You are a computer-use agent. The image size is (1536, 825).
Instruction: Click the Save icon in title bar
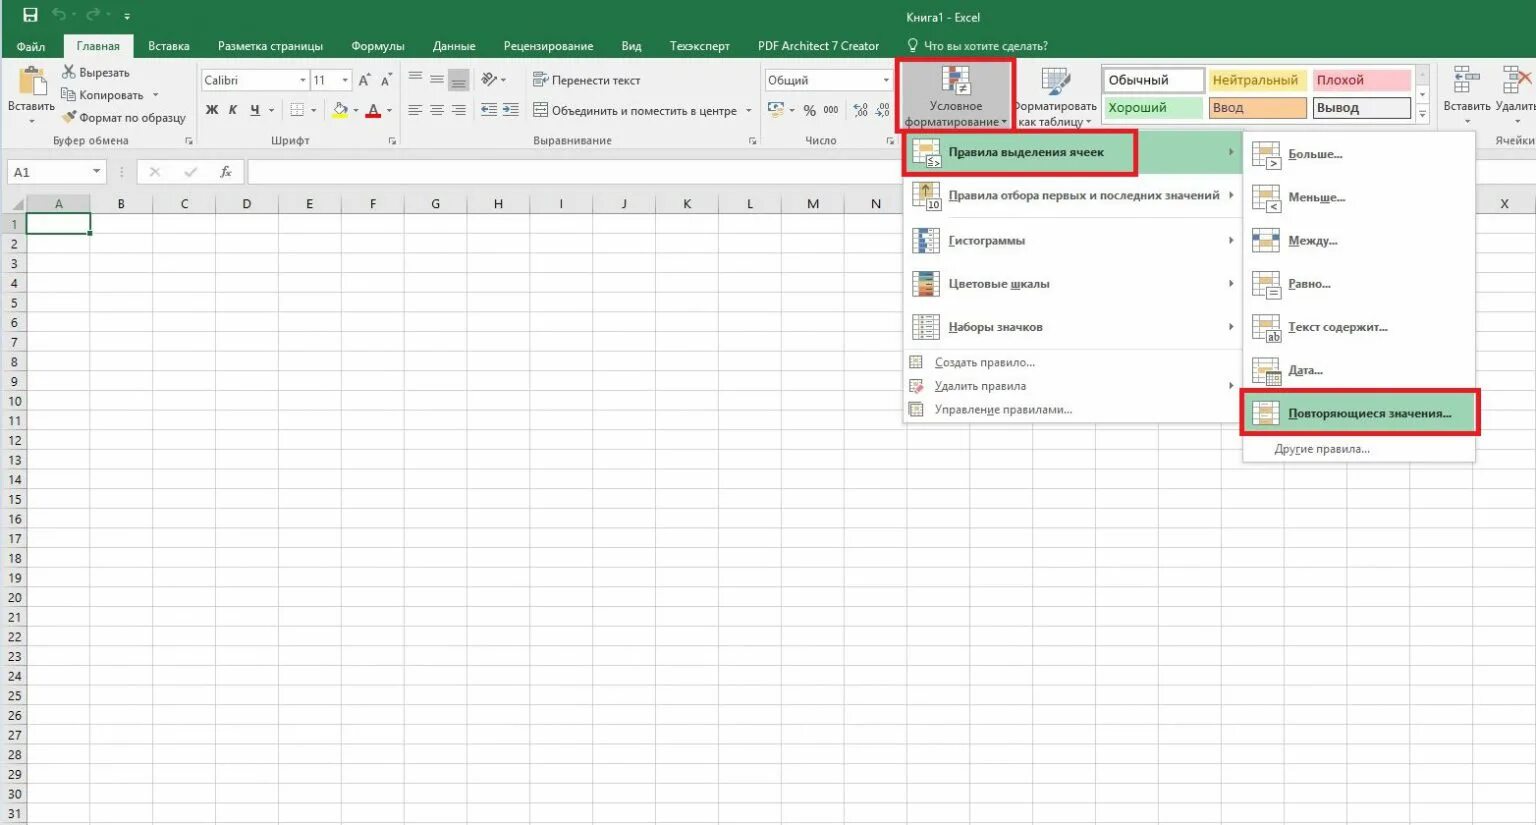(30, 15)
